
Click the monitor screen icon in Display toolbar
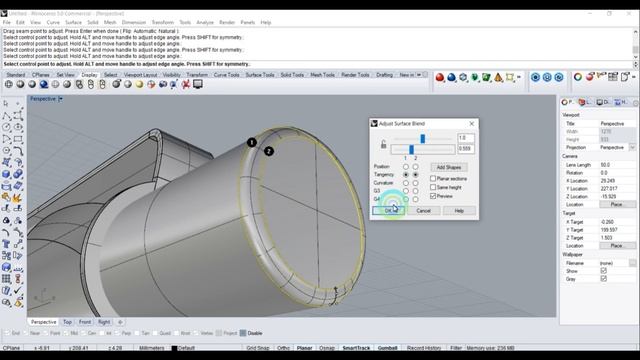click(198, 84)
